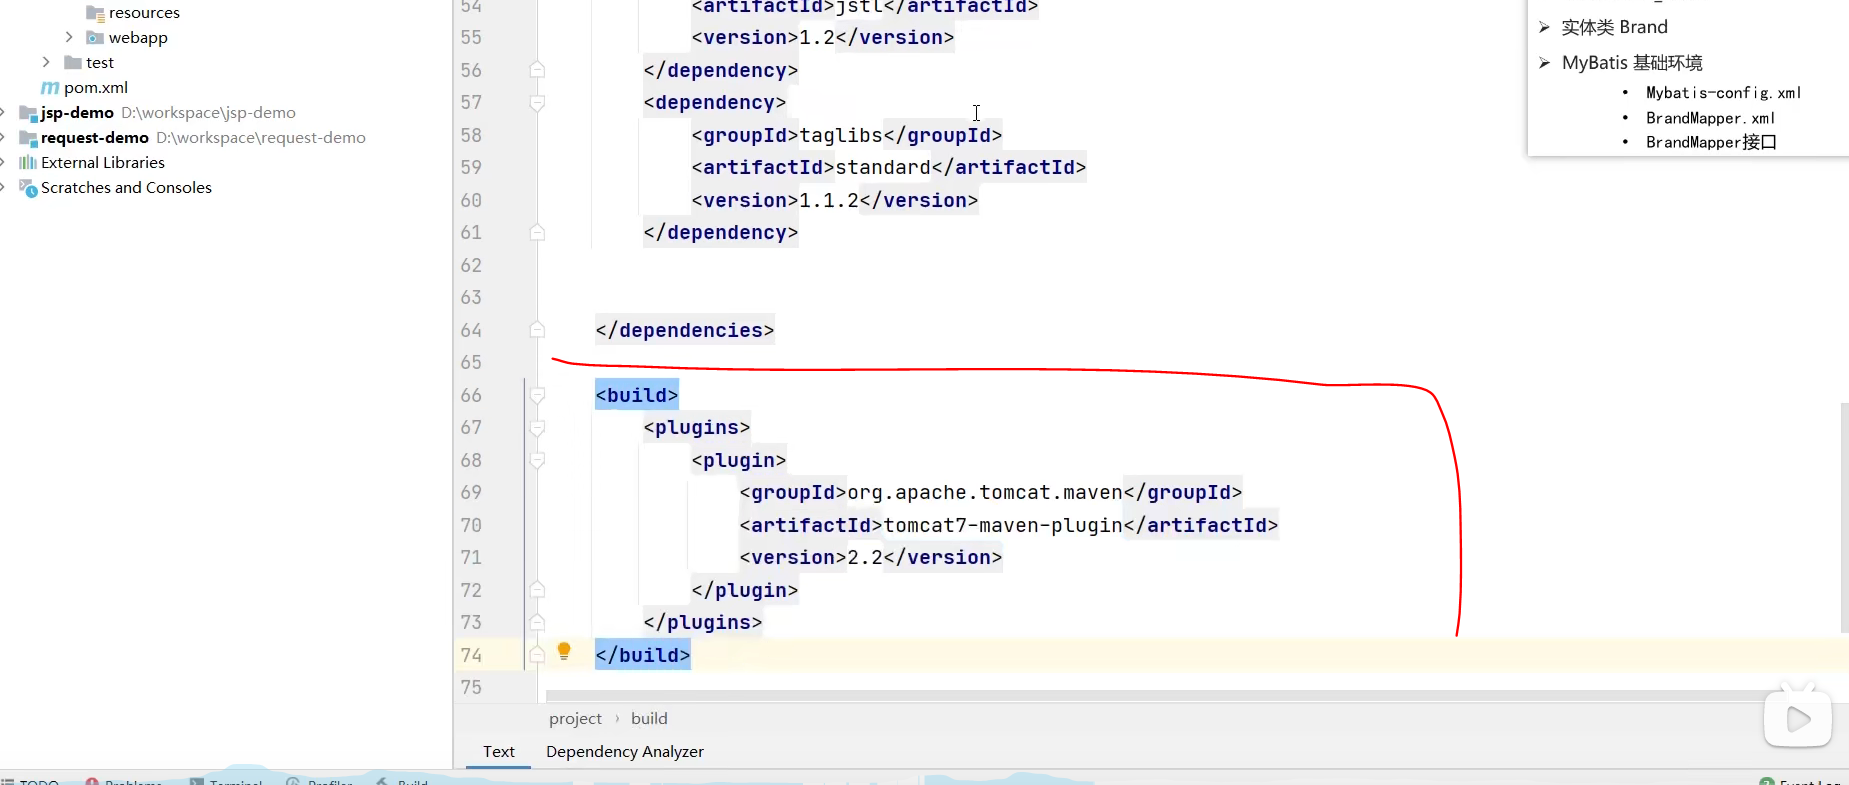Click the External Libraries icon
This screenshot has width=1849, height=785.
(28, 163)
